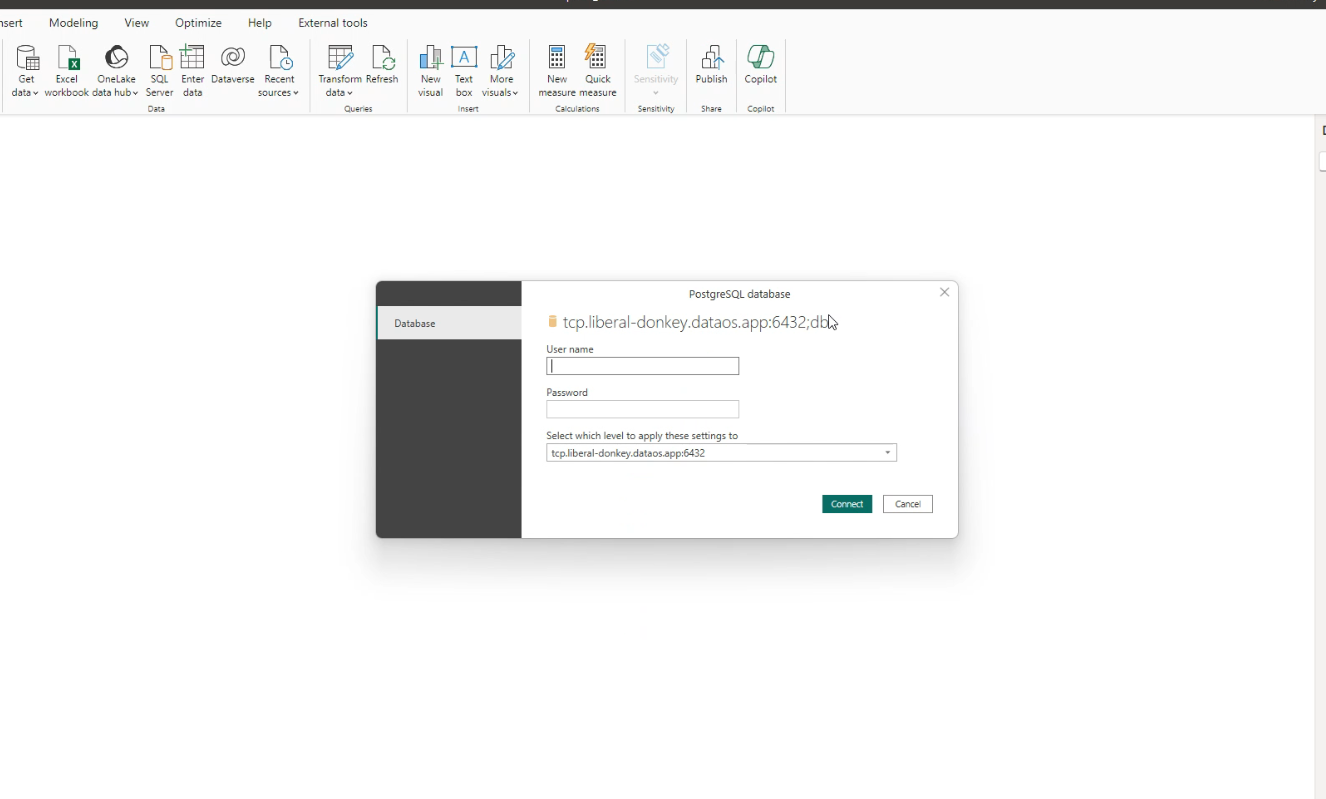Click the Connect button

coord(847,504)
